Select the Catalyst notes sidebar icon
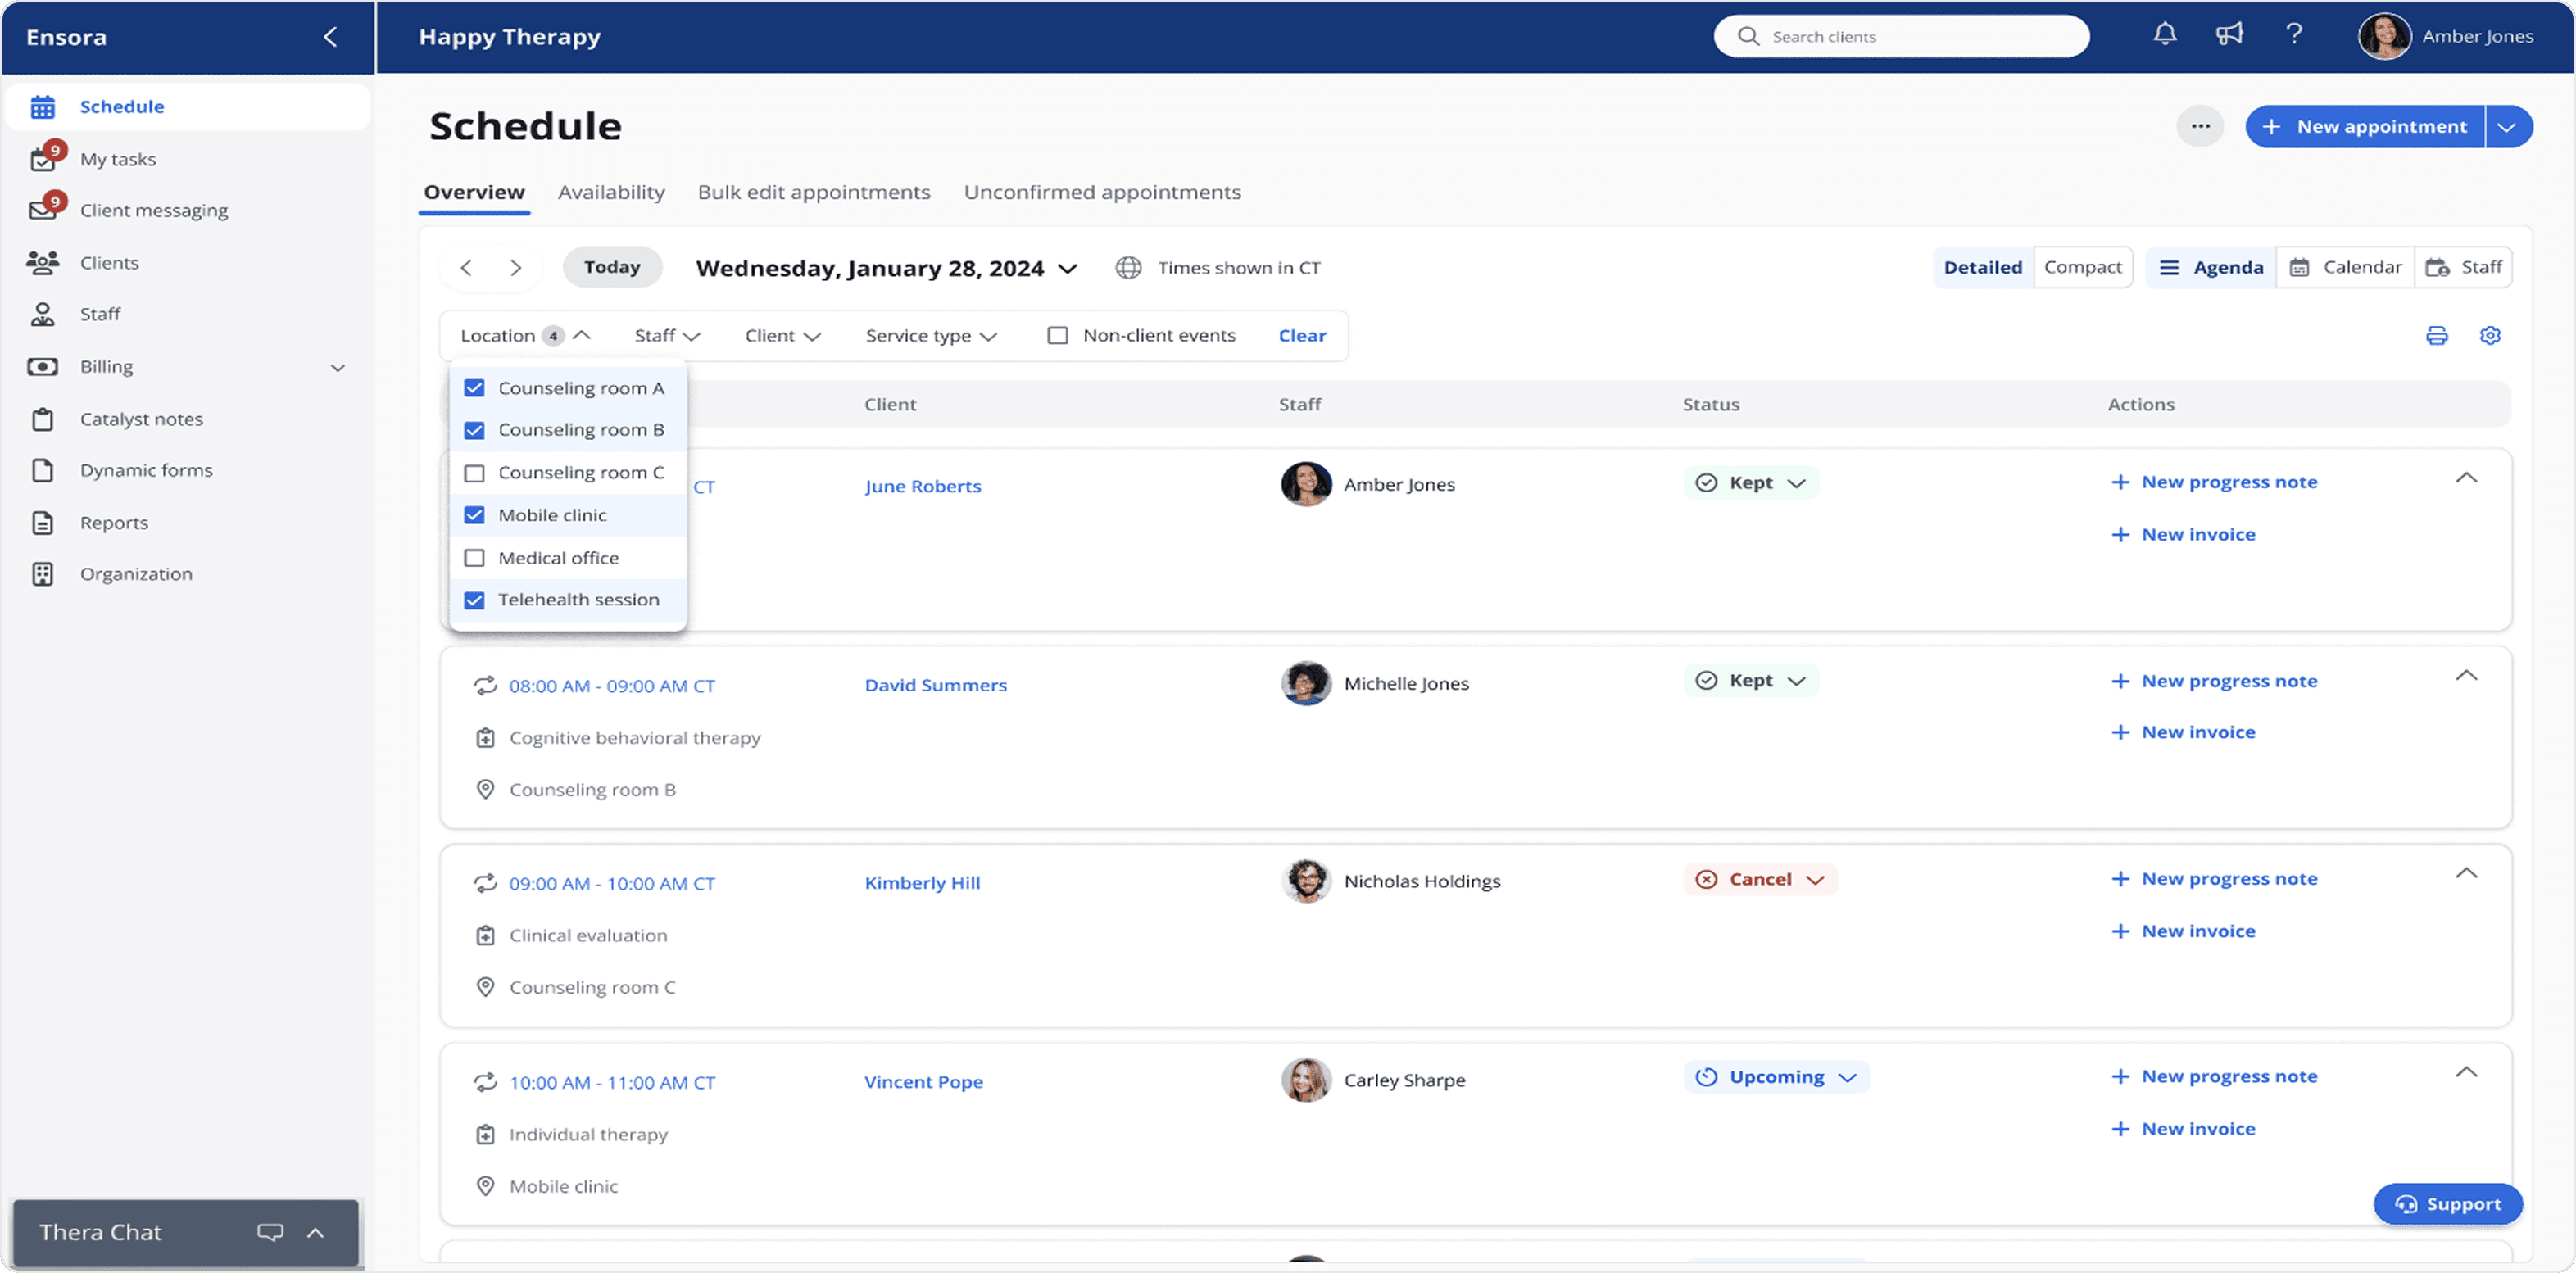The image size is (2576, 1273). coord(42,418)
